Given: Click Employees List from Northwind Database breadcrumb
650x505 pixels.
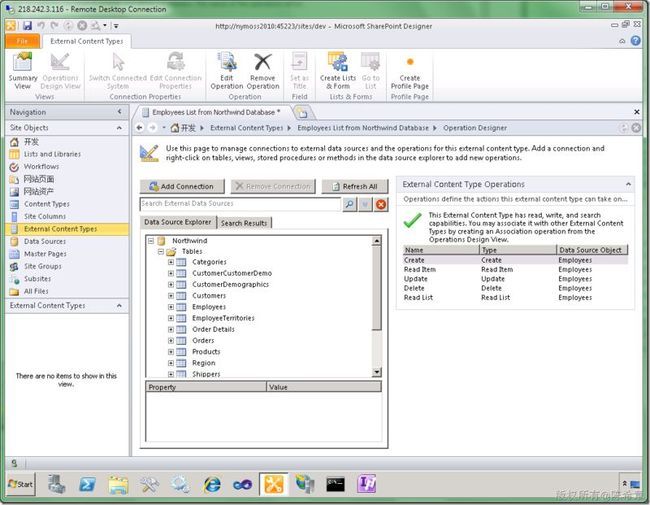Looking at the screenshot, I should coord(363,128).
